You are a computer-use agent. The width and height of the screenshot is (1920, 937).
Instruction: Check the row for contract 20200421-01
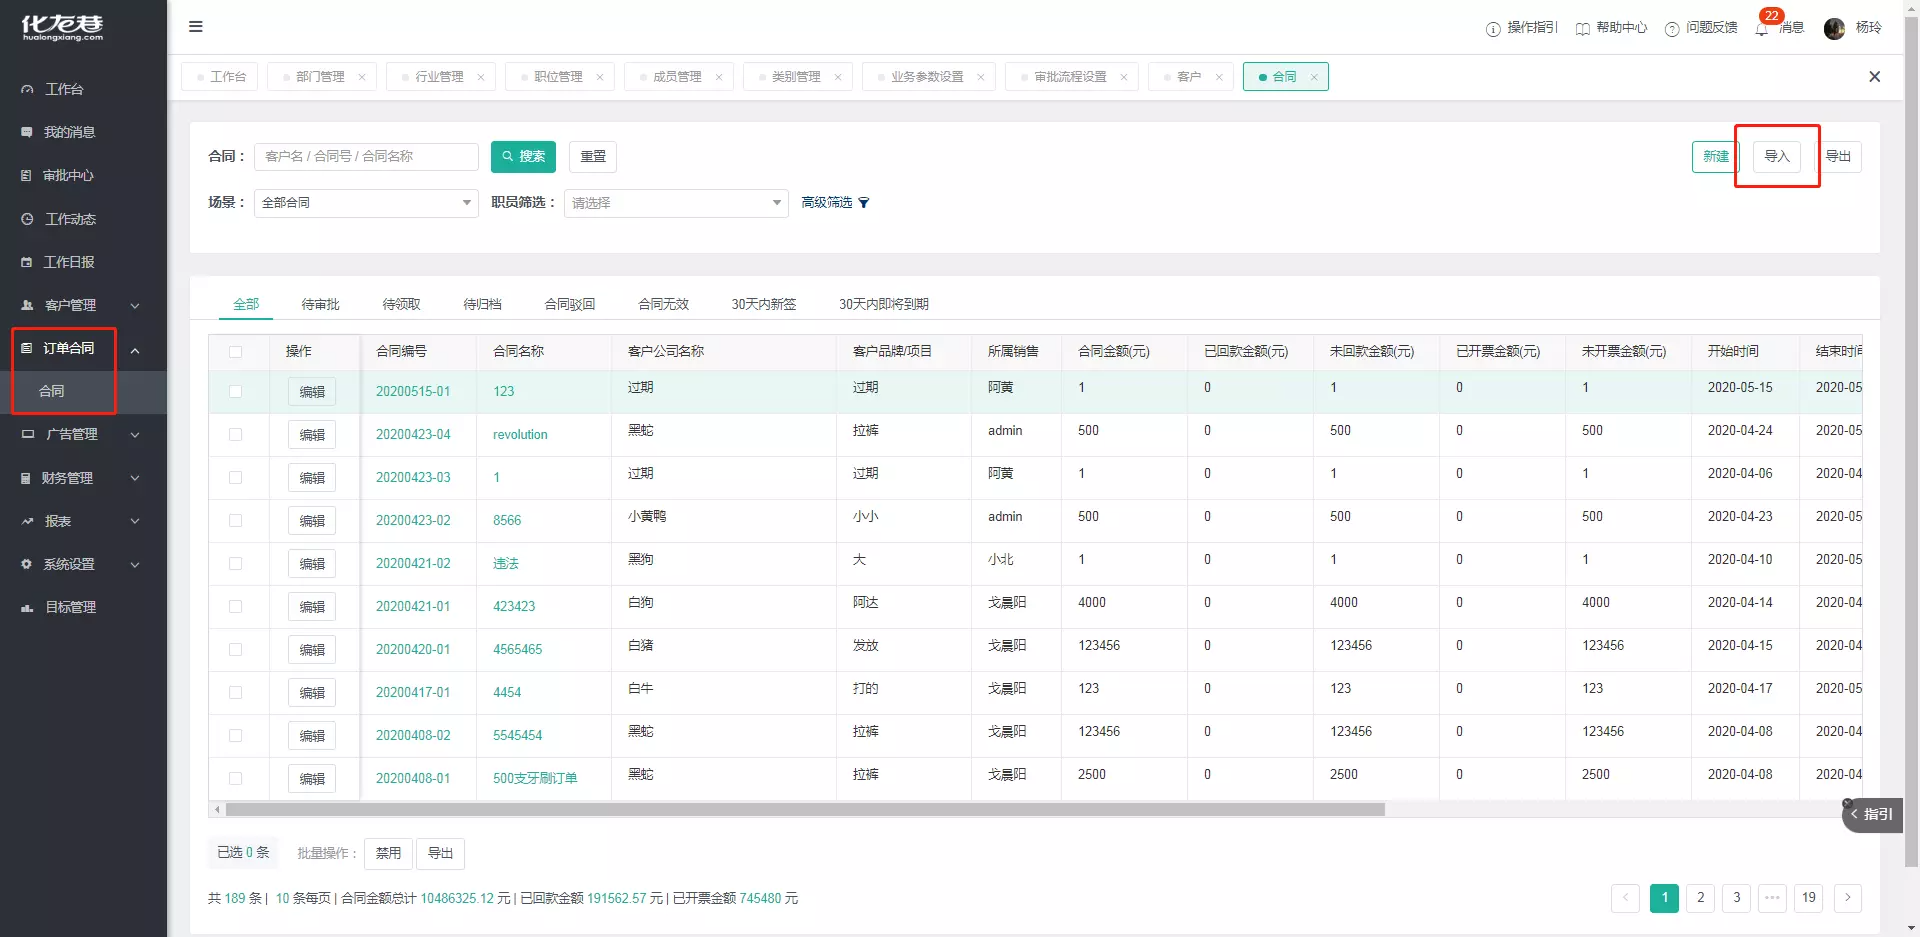pos(235,607)
